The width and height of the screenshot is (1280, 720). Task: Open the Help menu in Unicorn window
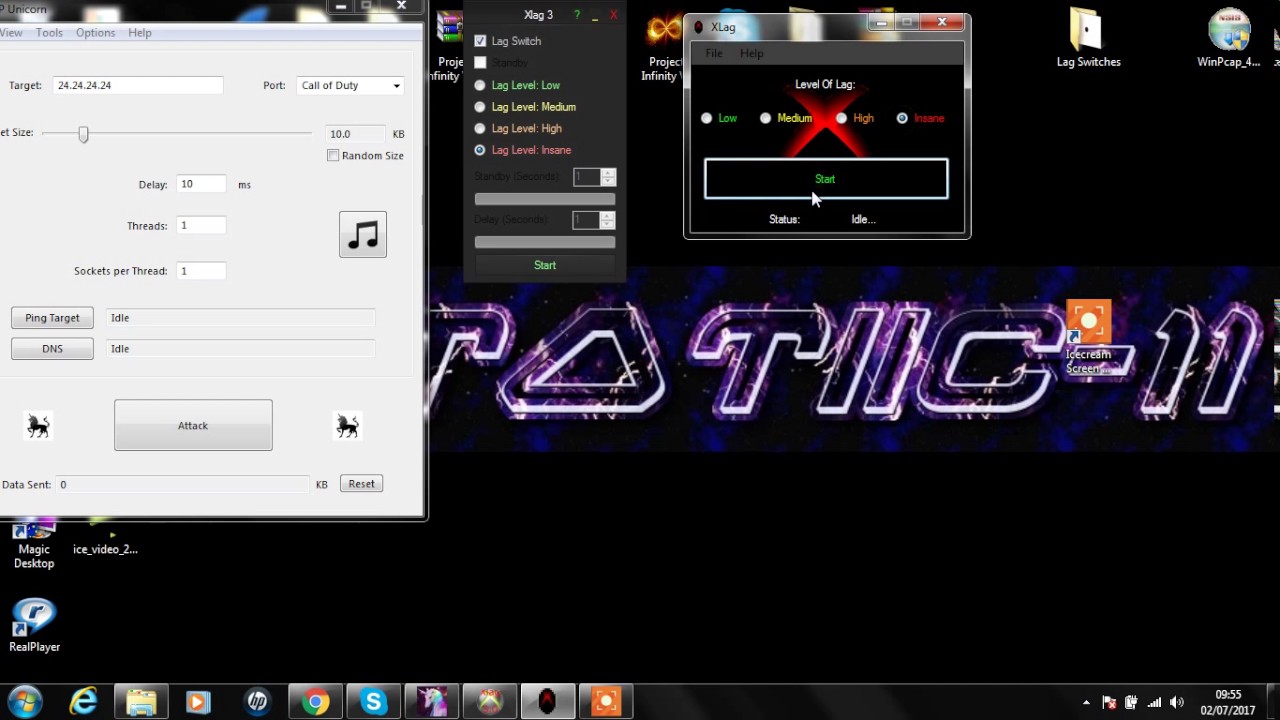click(140, 33)
